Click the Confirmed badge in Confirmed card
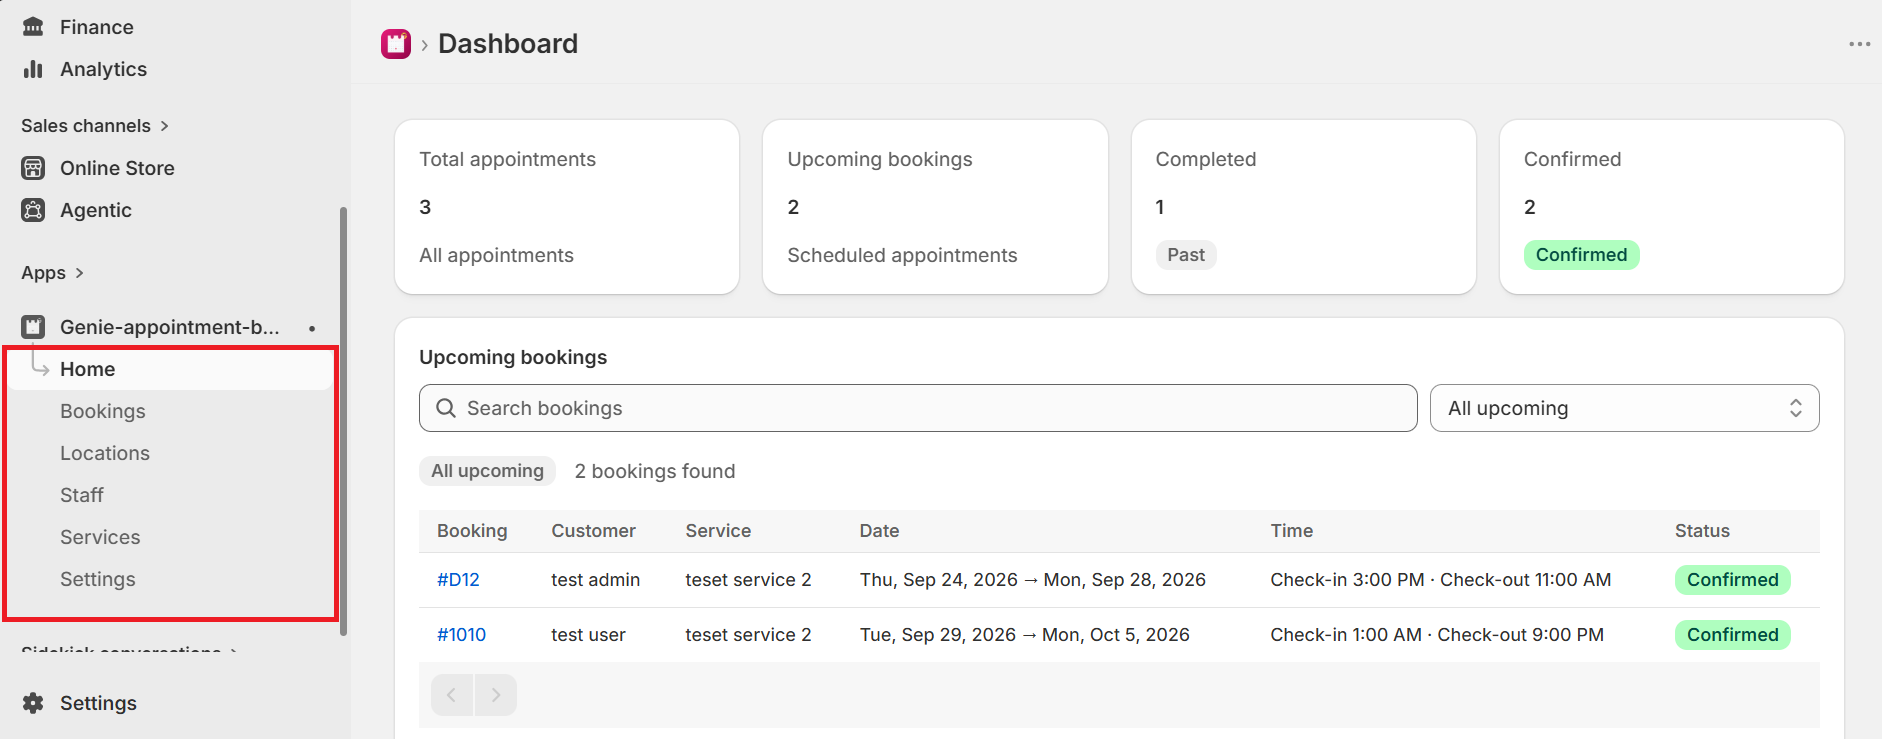This screenshot has width=1882, height=739. coord(1581,255)
